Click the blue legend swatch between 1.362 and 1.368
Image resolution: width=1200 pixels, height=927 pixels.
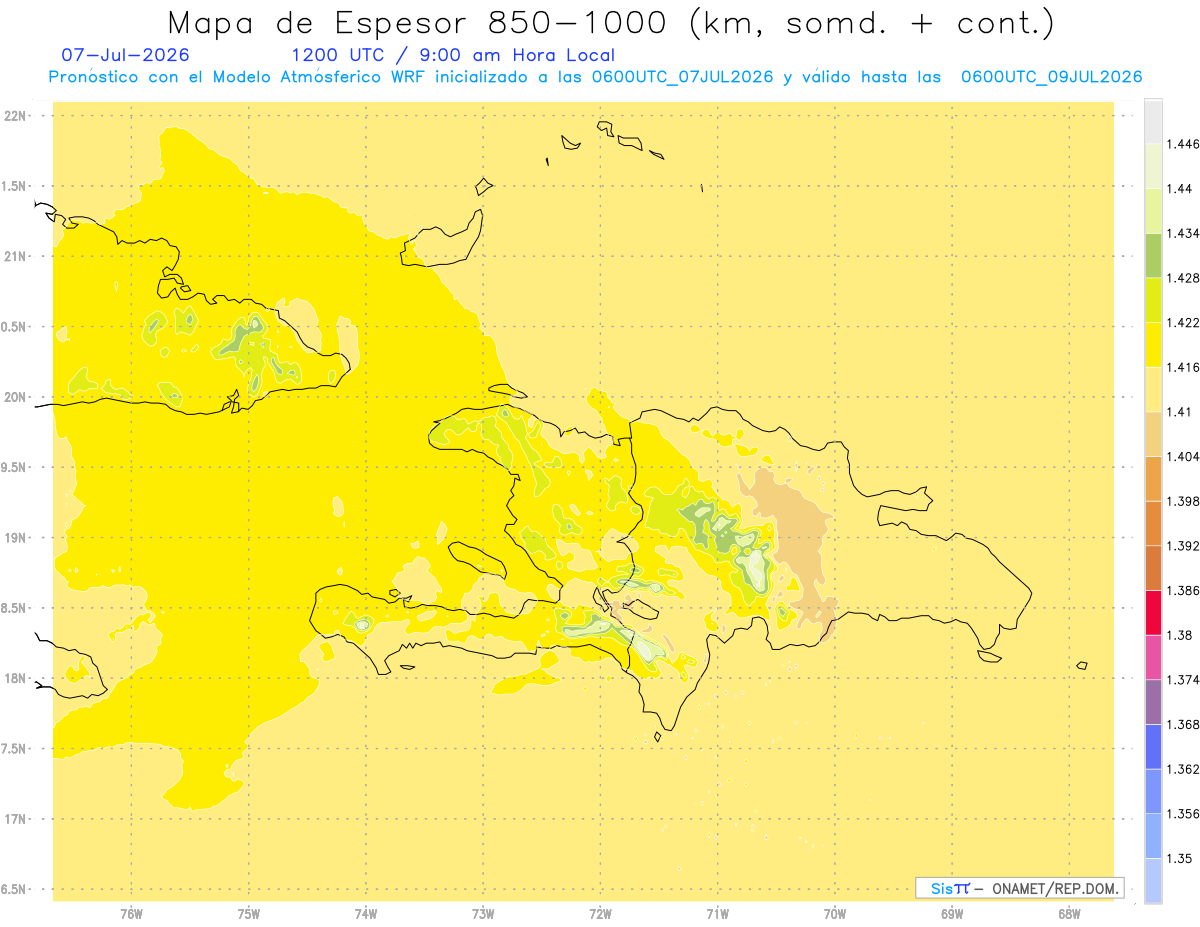point(1153,746)
